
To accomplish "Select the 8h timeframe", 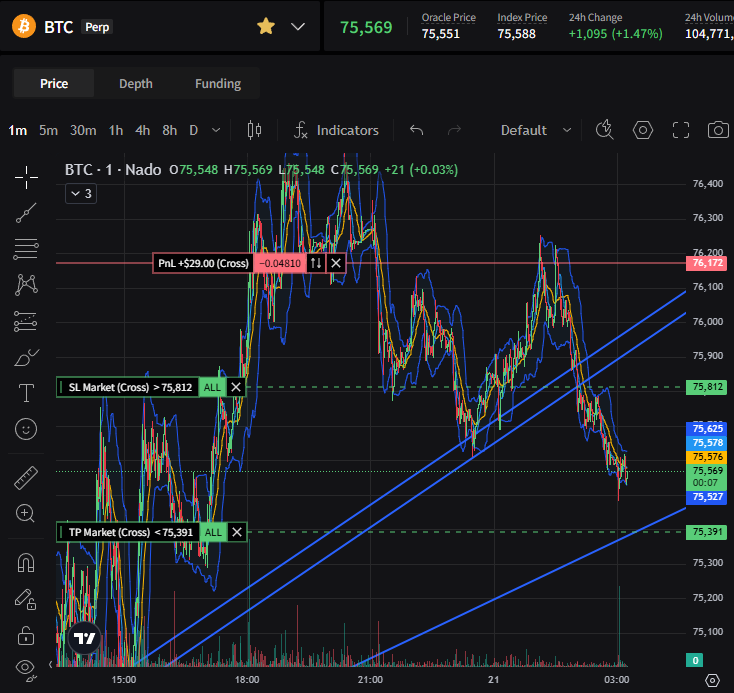I will [169, 130].
